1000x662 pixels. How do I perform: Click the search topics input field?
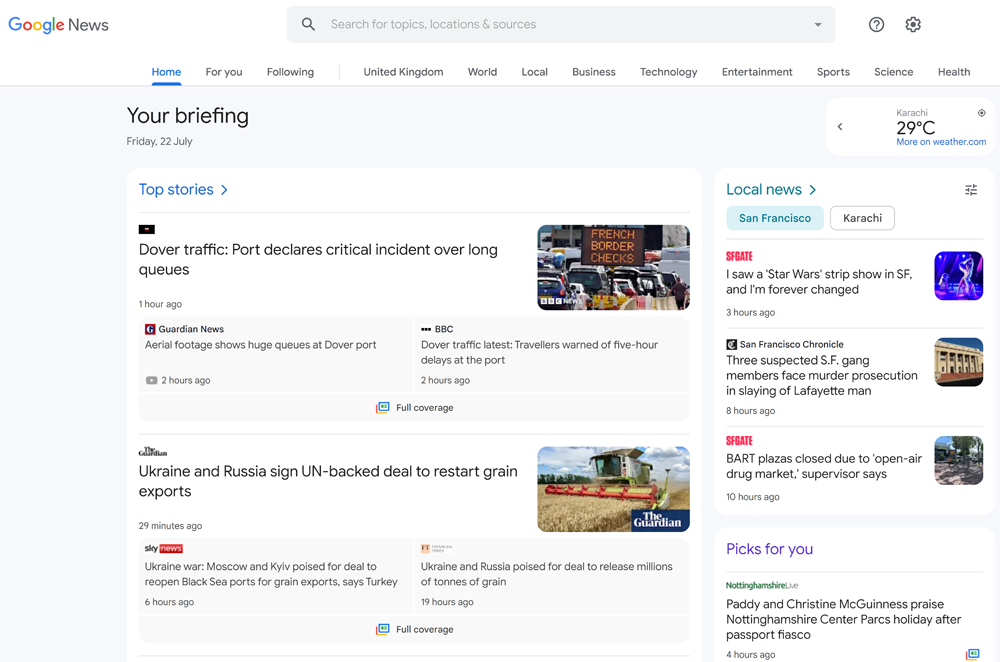click(561, 24)
